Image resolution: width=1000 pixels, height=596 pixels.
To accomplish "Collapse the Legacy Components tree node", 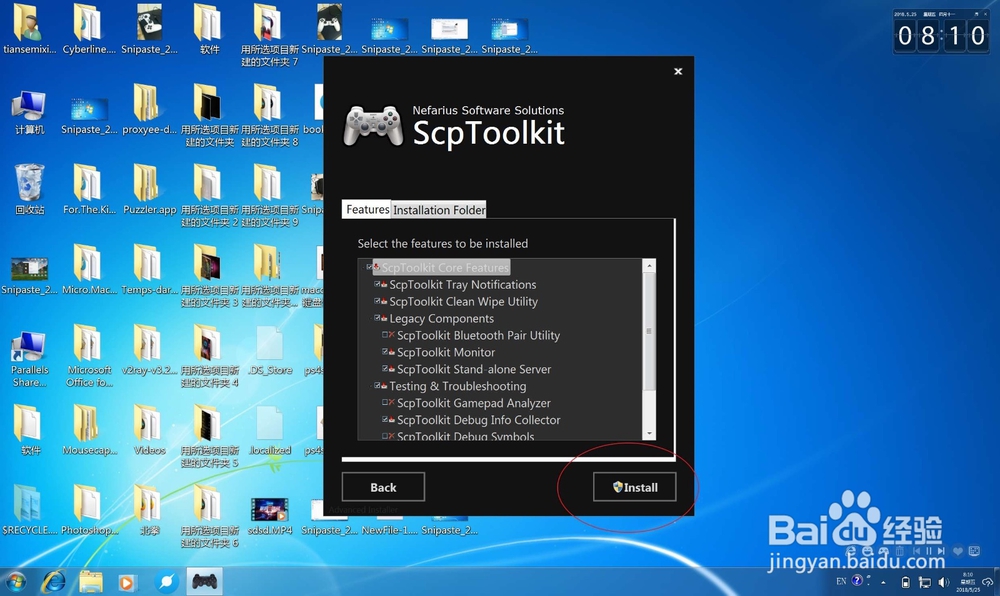I will point(370,317).
